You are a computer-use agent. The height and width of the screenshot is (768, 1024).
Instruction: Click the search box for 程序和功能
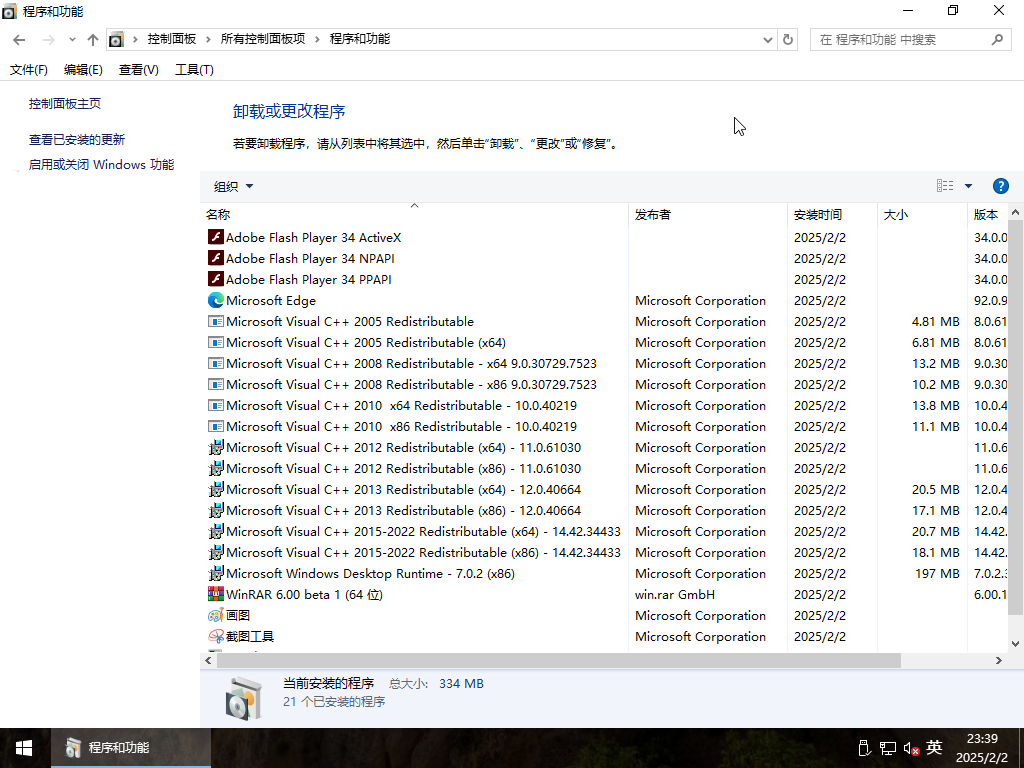(900, 40)
